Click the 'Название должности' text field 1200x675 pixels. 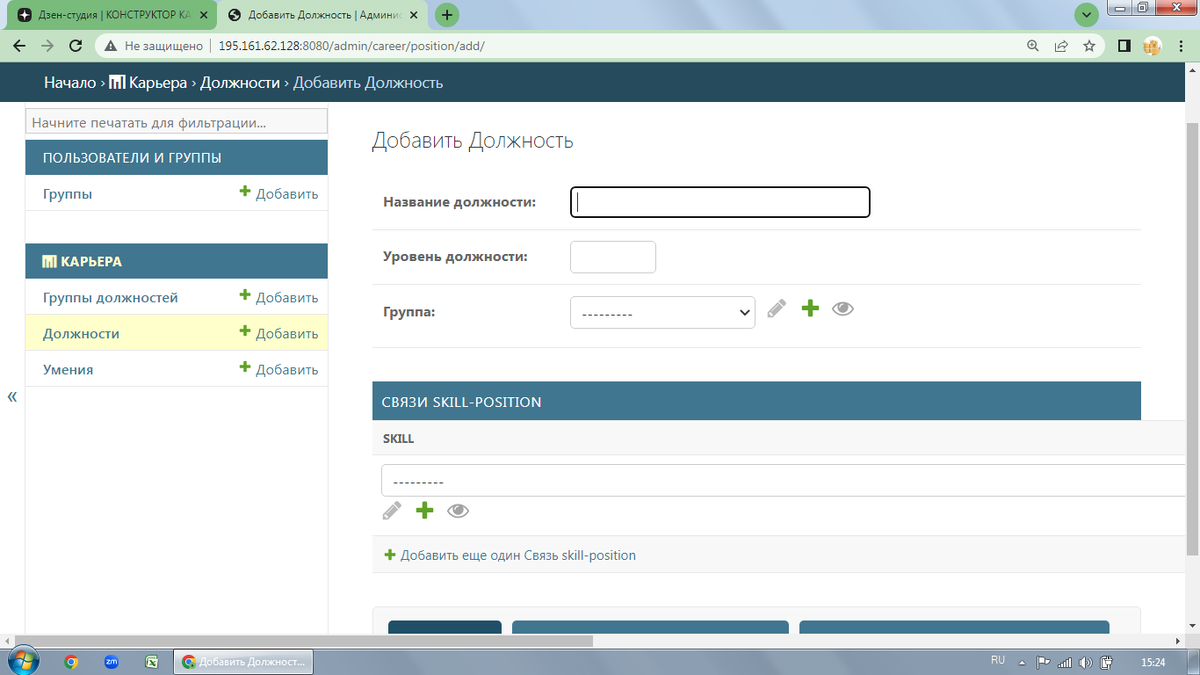720,202
